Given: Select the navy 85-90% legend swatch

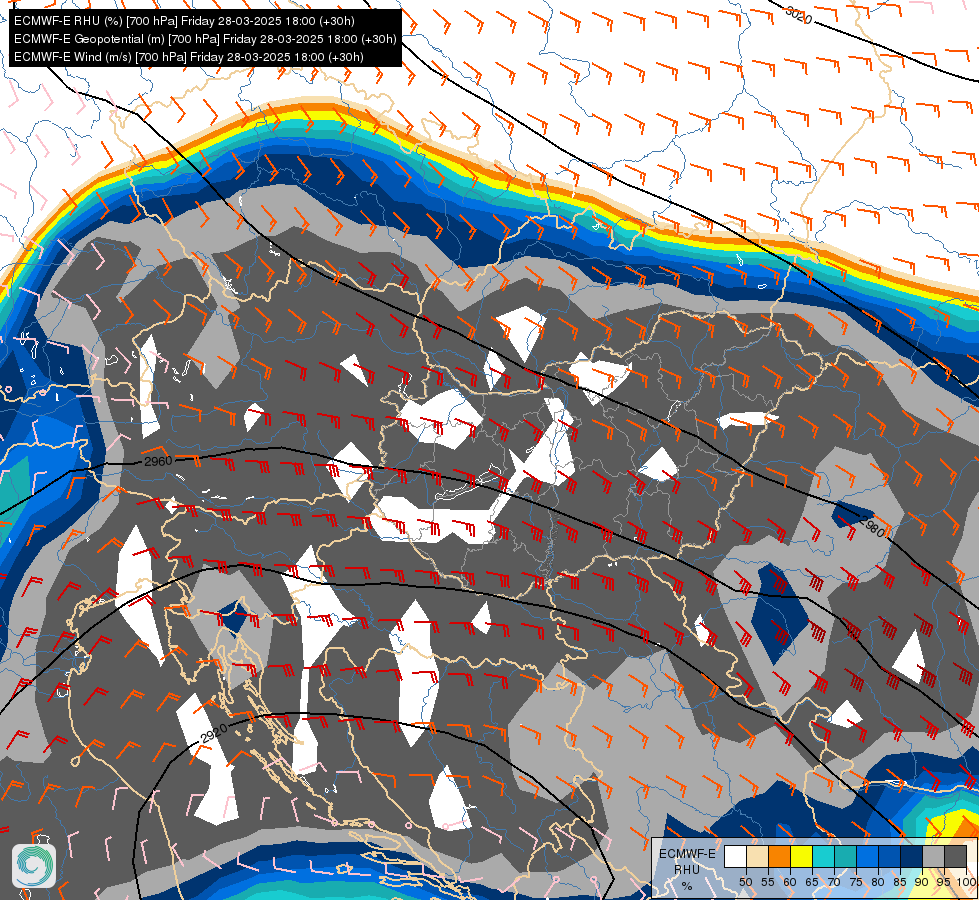Looking at the screenshot, I should pyautogui.click(x=912, y=856).
